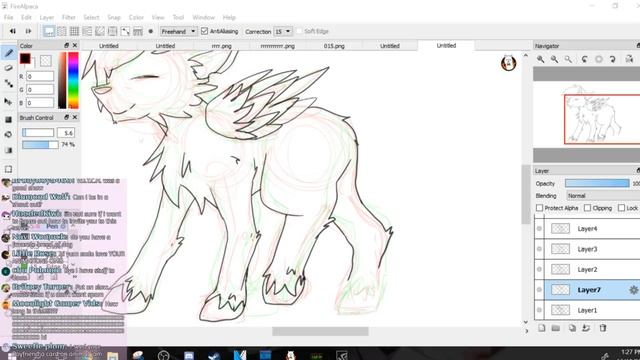Close the Color panel
The width and height of the screenshot is (640, 360).
tap(75, 45)
